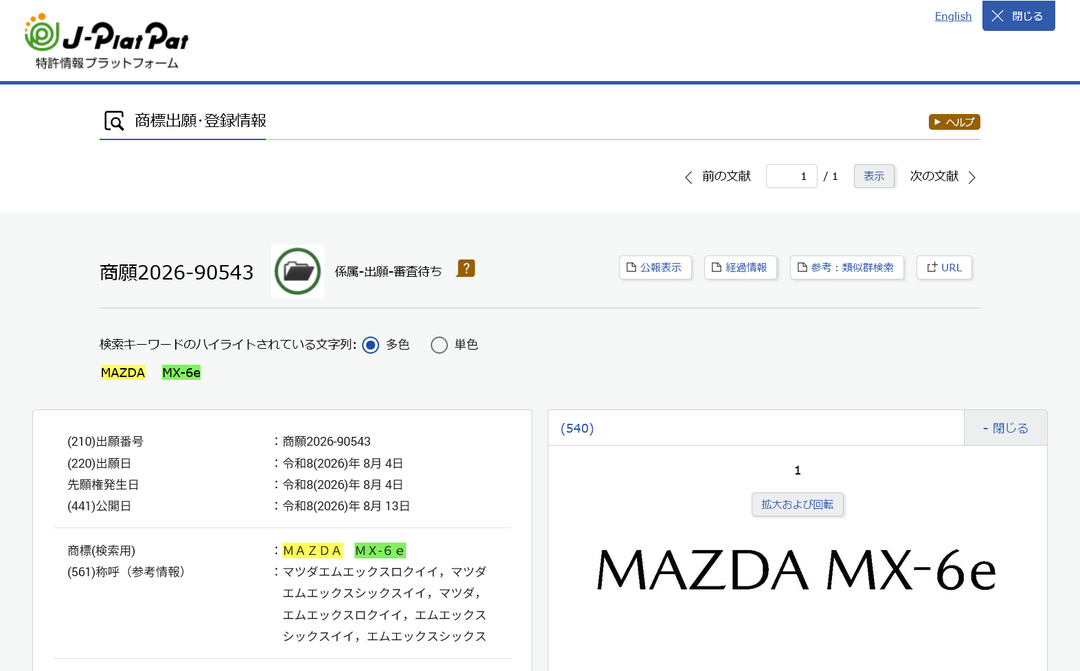Viewport: 1080px width, 671px height.
Task: Click the highlighted MX-6e in 商標(検索用) row
Action: tap(380, 550)
